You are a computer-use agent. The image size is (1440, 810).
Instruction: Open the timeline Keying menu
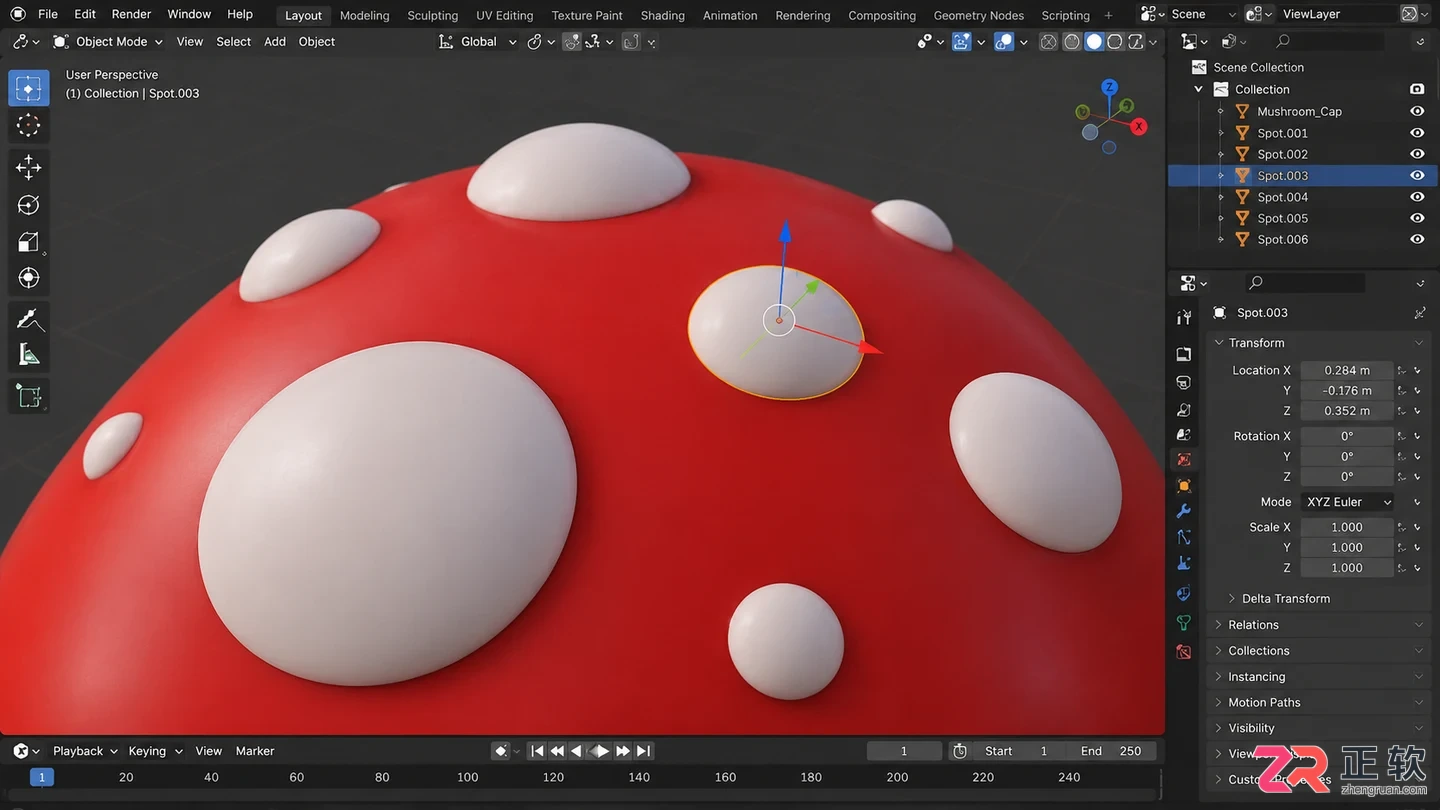coord(155,751)
